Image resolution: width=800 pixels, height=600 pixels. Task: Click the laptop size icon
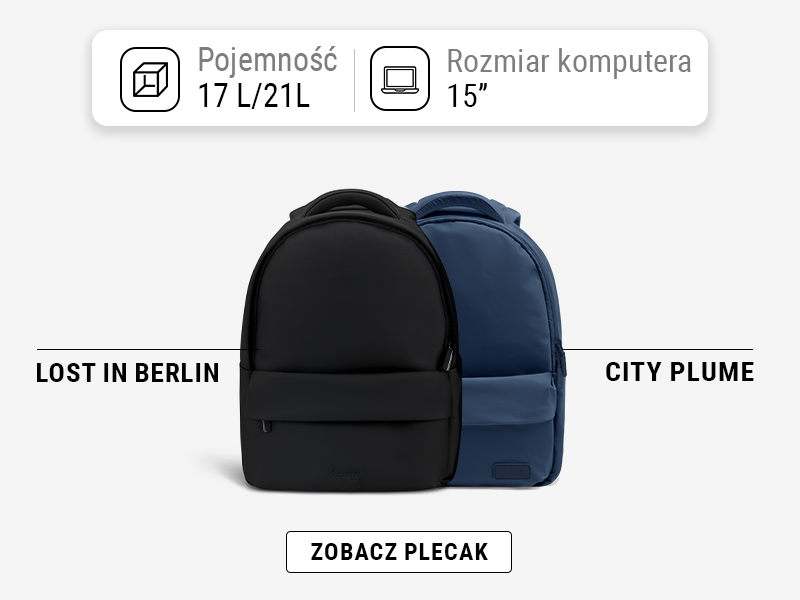[400, 79]
